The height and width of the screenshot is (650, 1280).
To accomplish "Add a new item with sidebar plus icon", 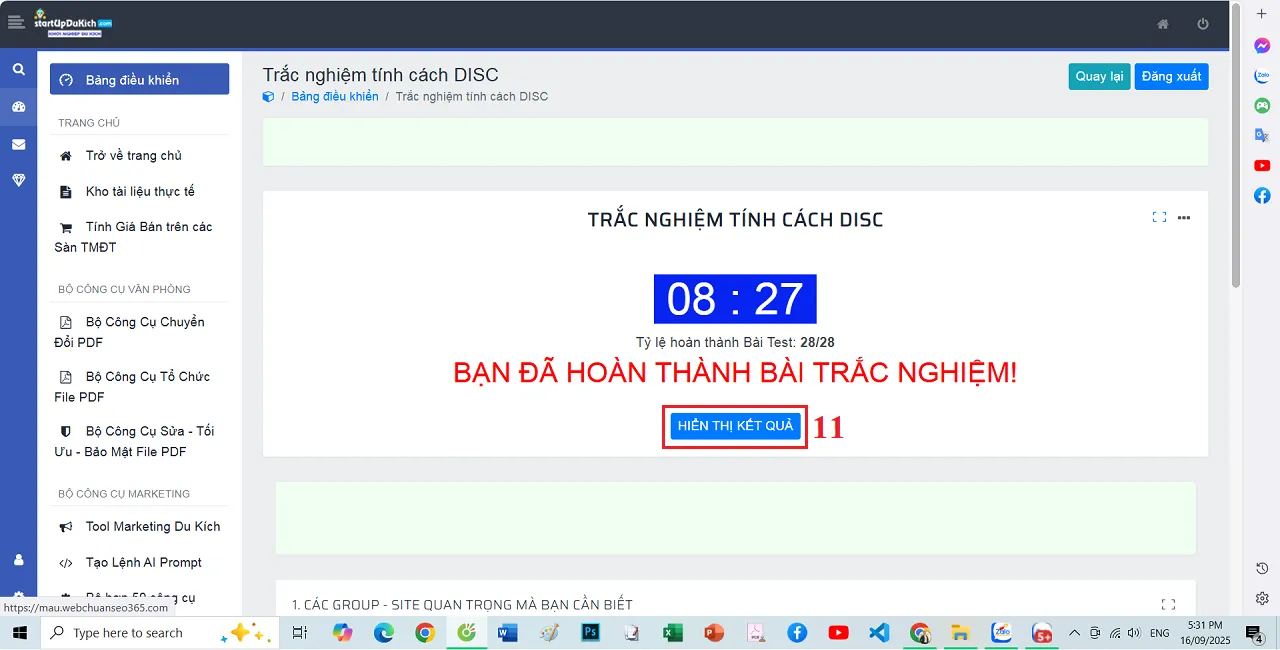I will pos(1262,13).
